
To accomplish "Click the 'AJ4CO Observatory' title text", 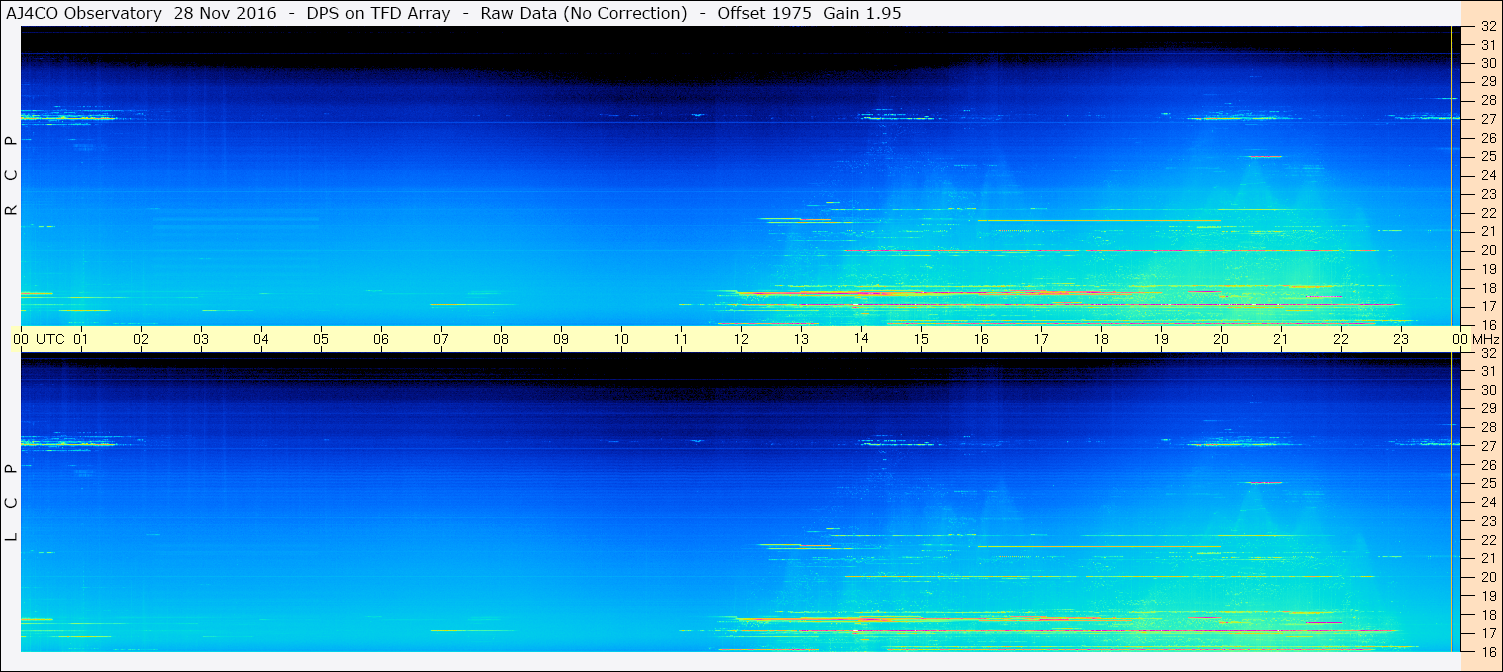I will pos(85,13).
